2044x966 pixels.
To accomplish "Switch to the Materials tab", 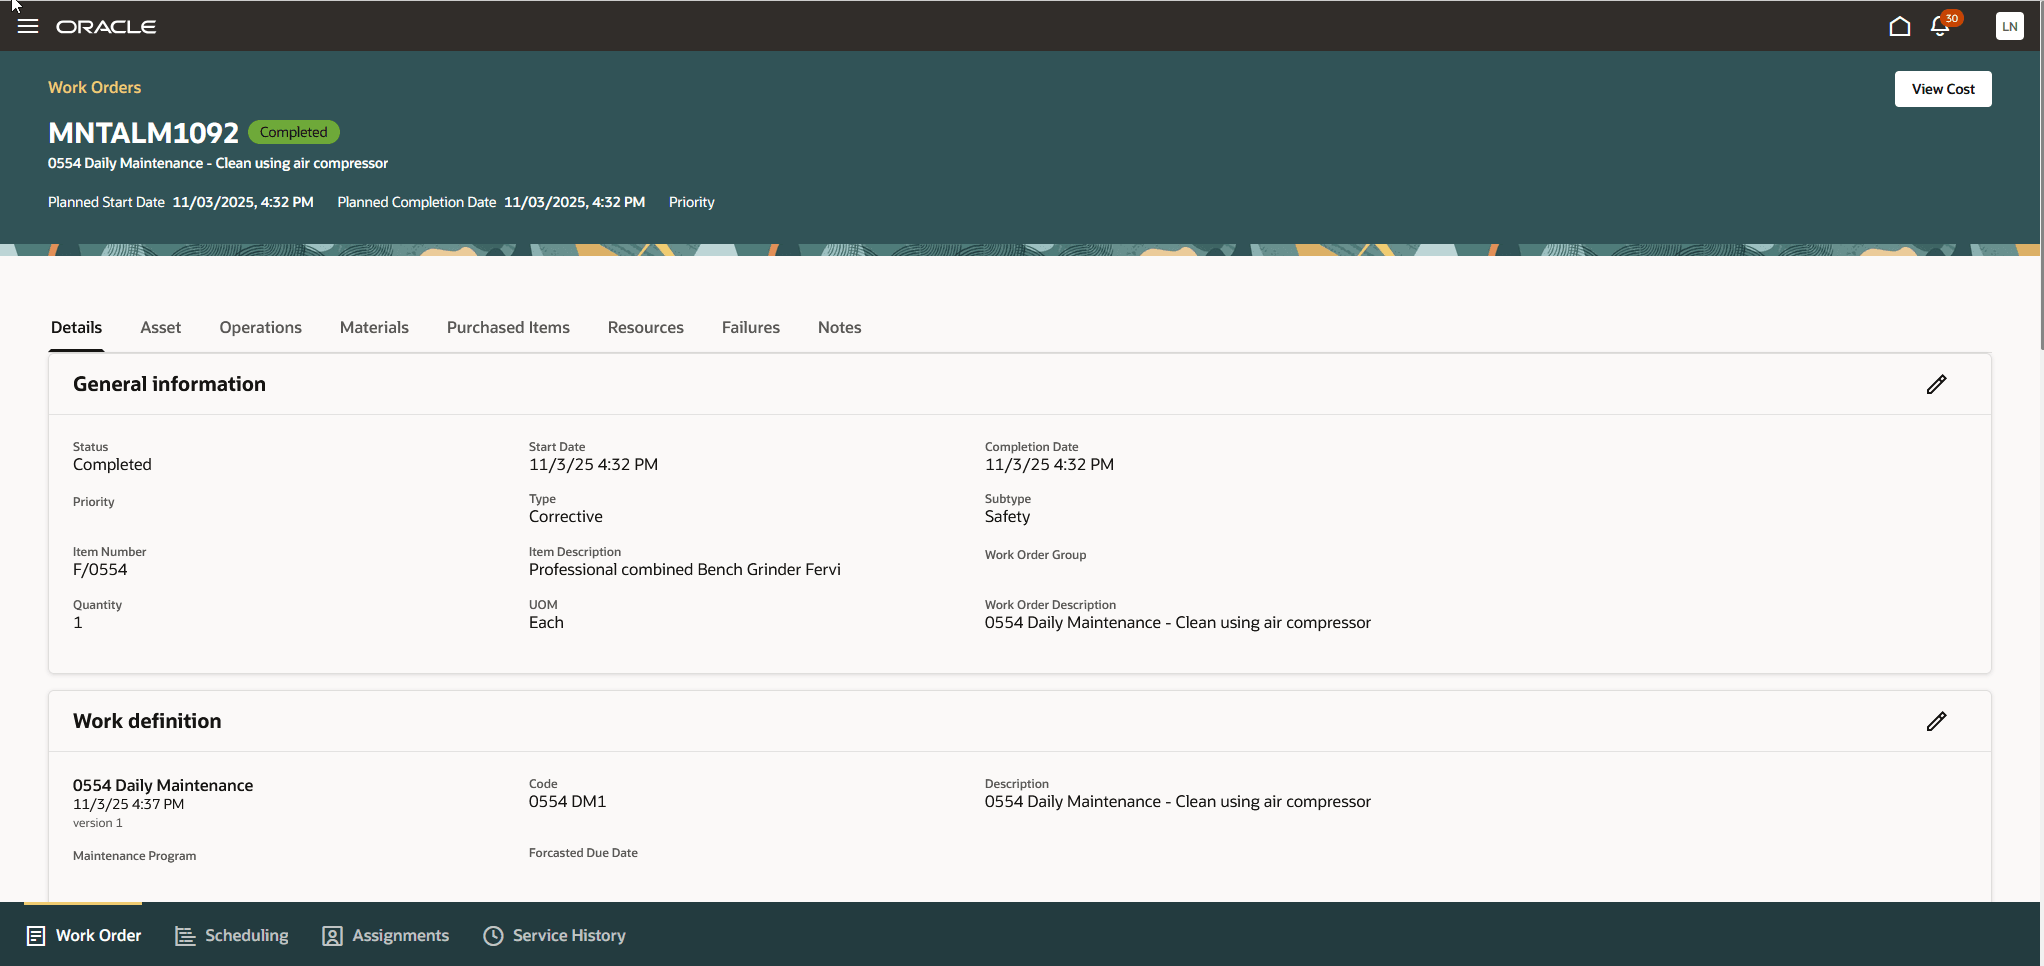I will coord(374,327).
